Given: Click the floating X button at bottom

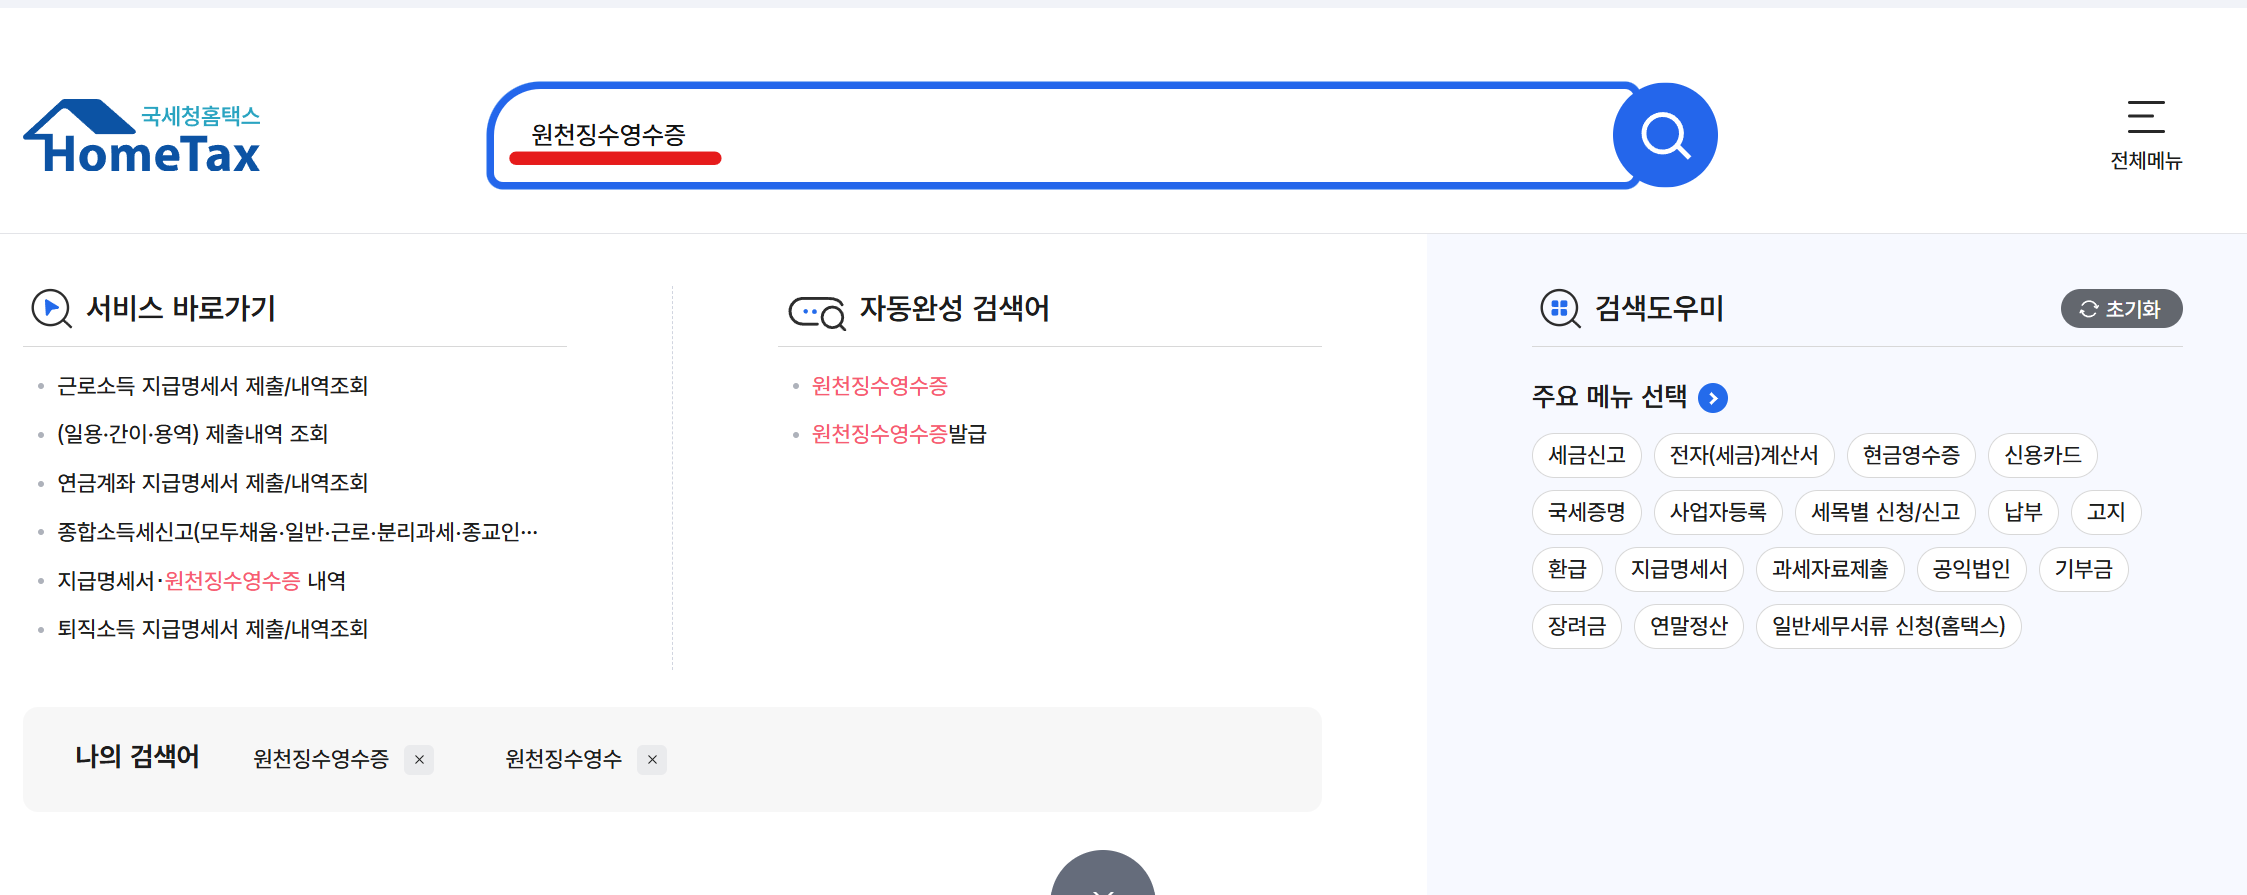Looking at the screenshot, I should [1103, 885].
